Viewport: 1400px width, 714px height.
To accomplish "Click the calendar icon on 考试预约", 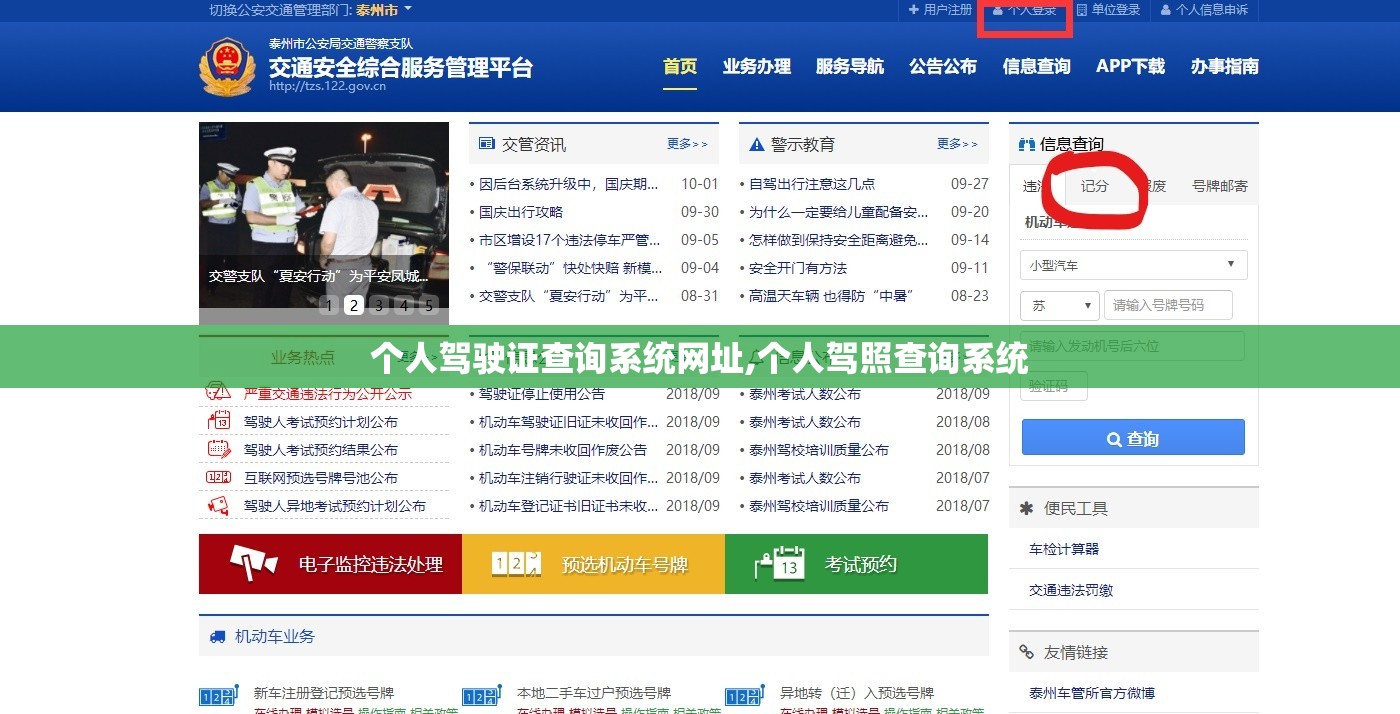I will click(x=780, y=563).
